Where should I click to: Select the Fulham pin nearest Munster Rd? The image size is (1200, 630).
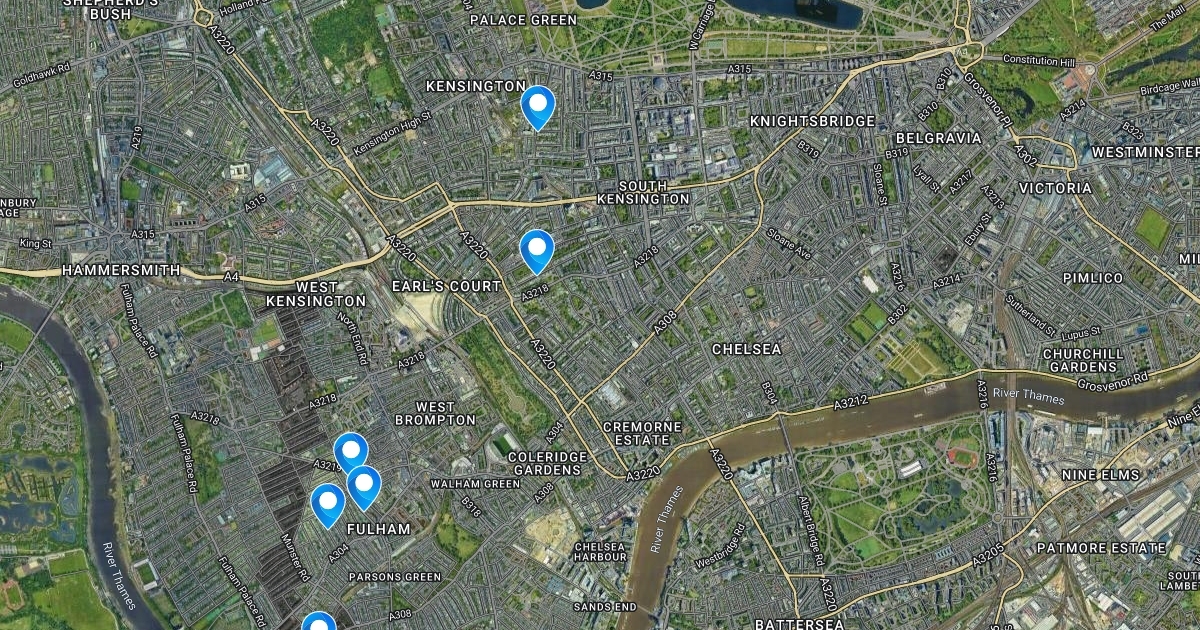pos(328,505)
